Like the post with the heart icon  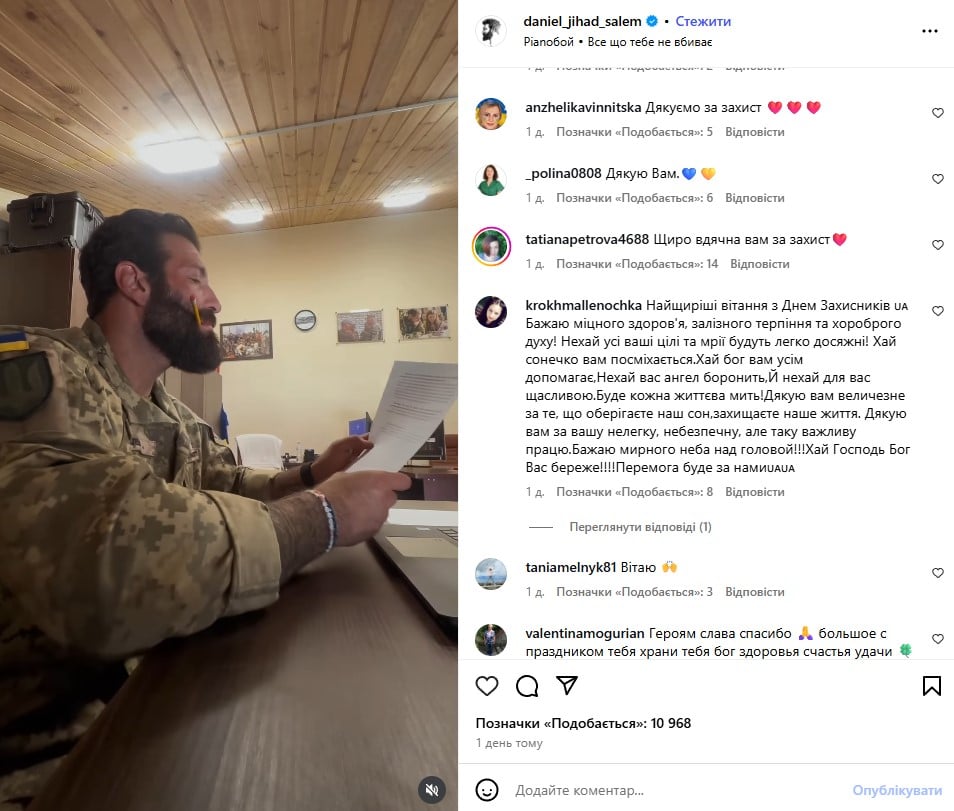tap(487, 686)
